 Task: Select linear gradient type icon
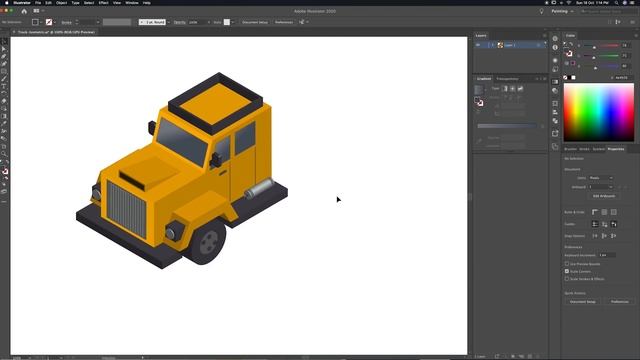click(x=505, y=89)
